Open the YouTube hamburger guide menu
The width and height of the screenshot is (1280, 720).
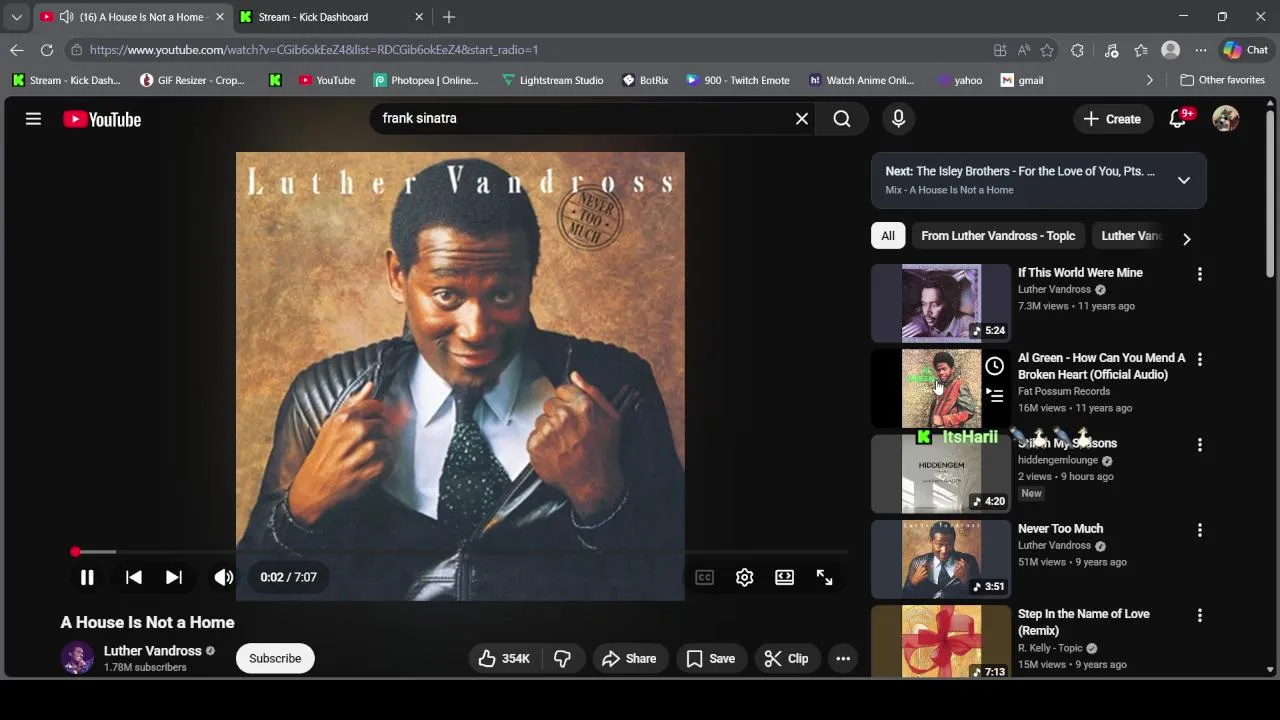coord(33,119)
